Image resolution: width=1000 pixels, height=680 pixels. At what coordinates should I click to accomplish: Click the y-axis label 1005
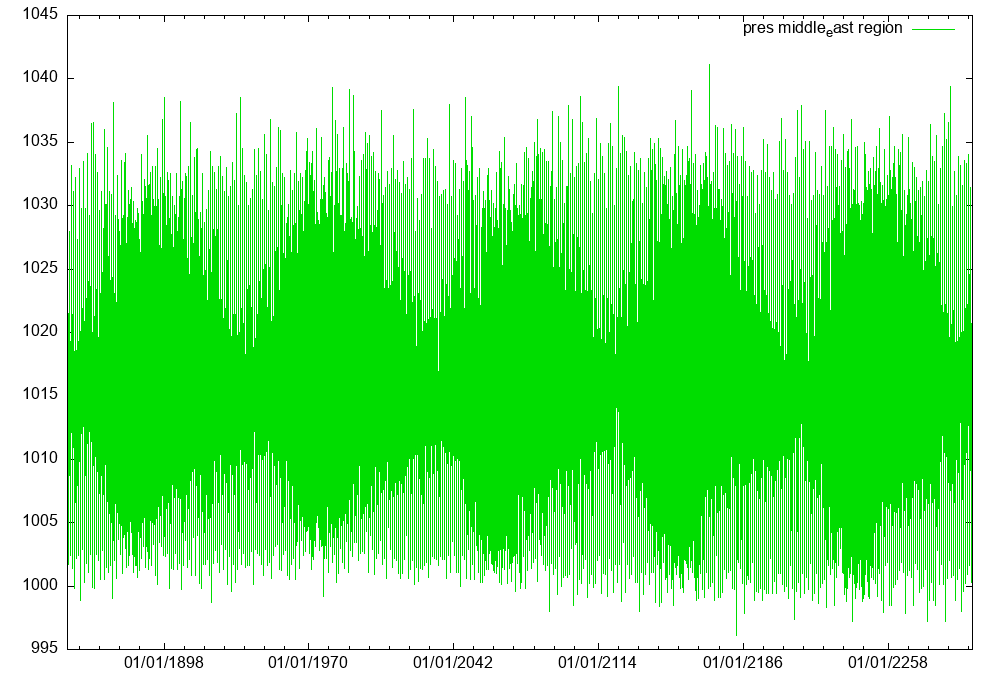pyautogui.click(x=40, y=521)
